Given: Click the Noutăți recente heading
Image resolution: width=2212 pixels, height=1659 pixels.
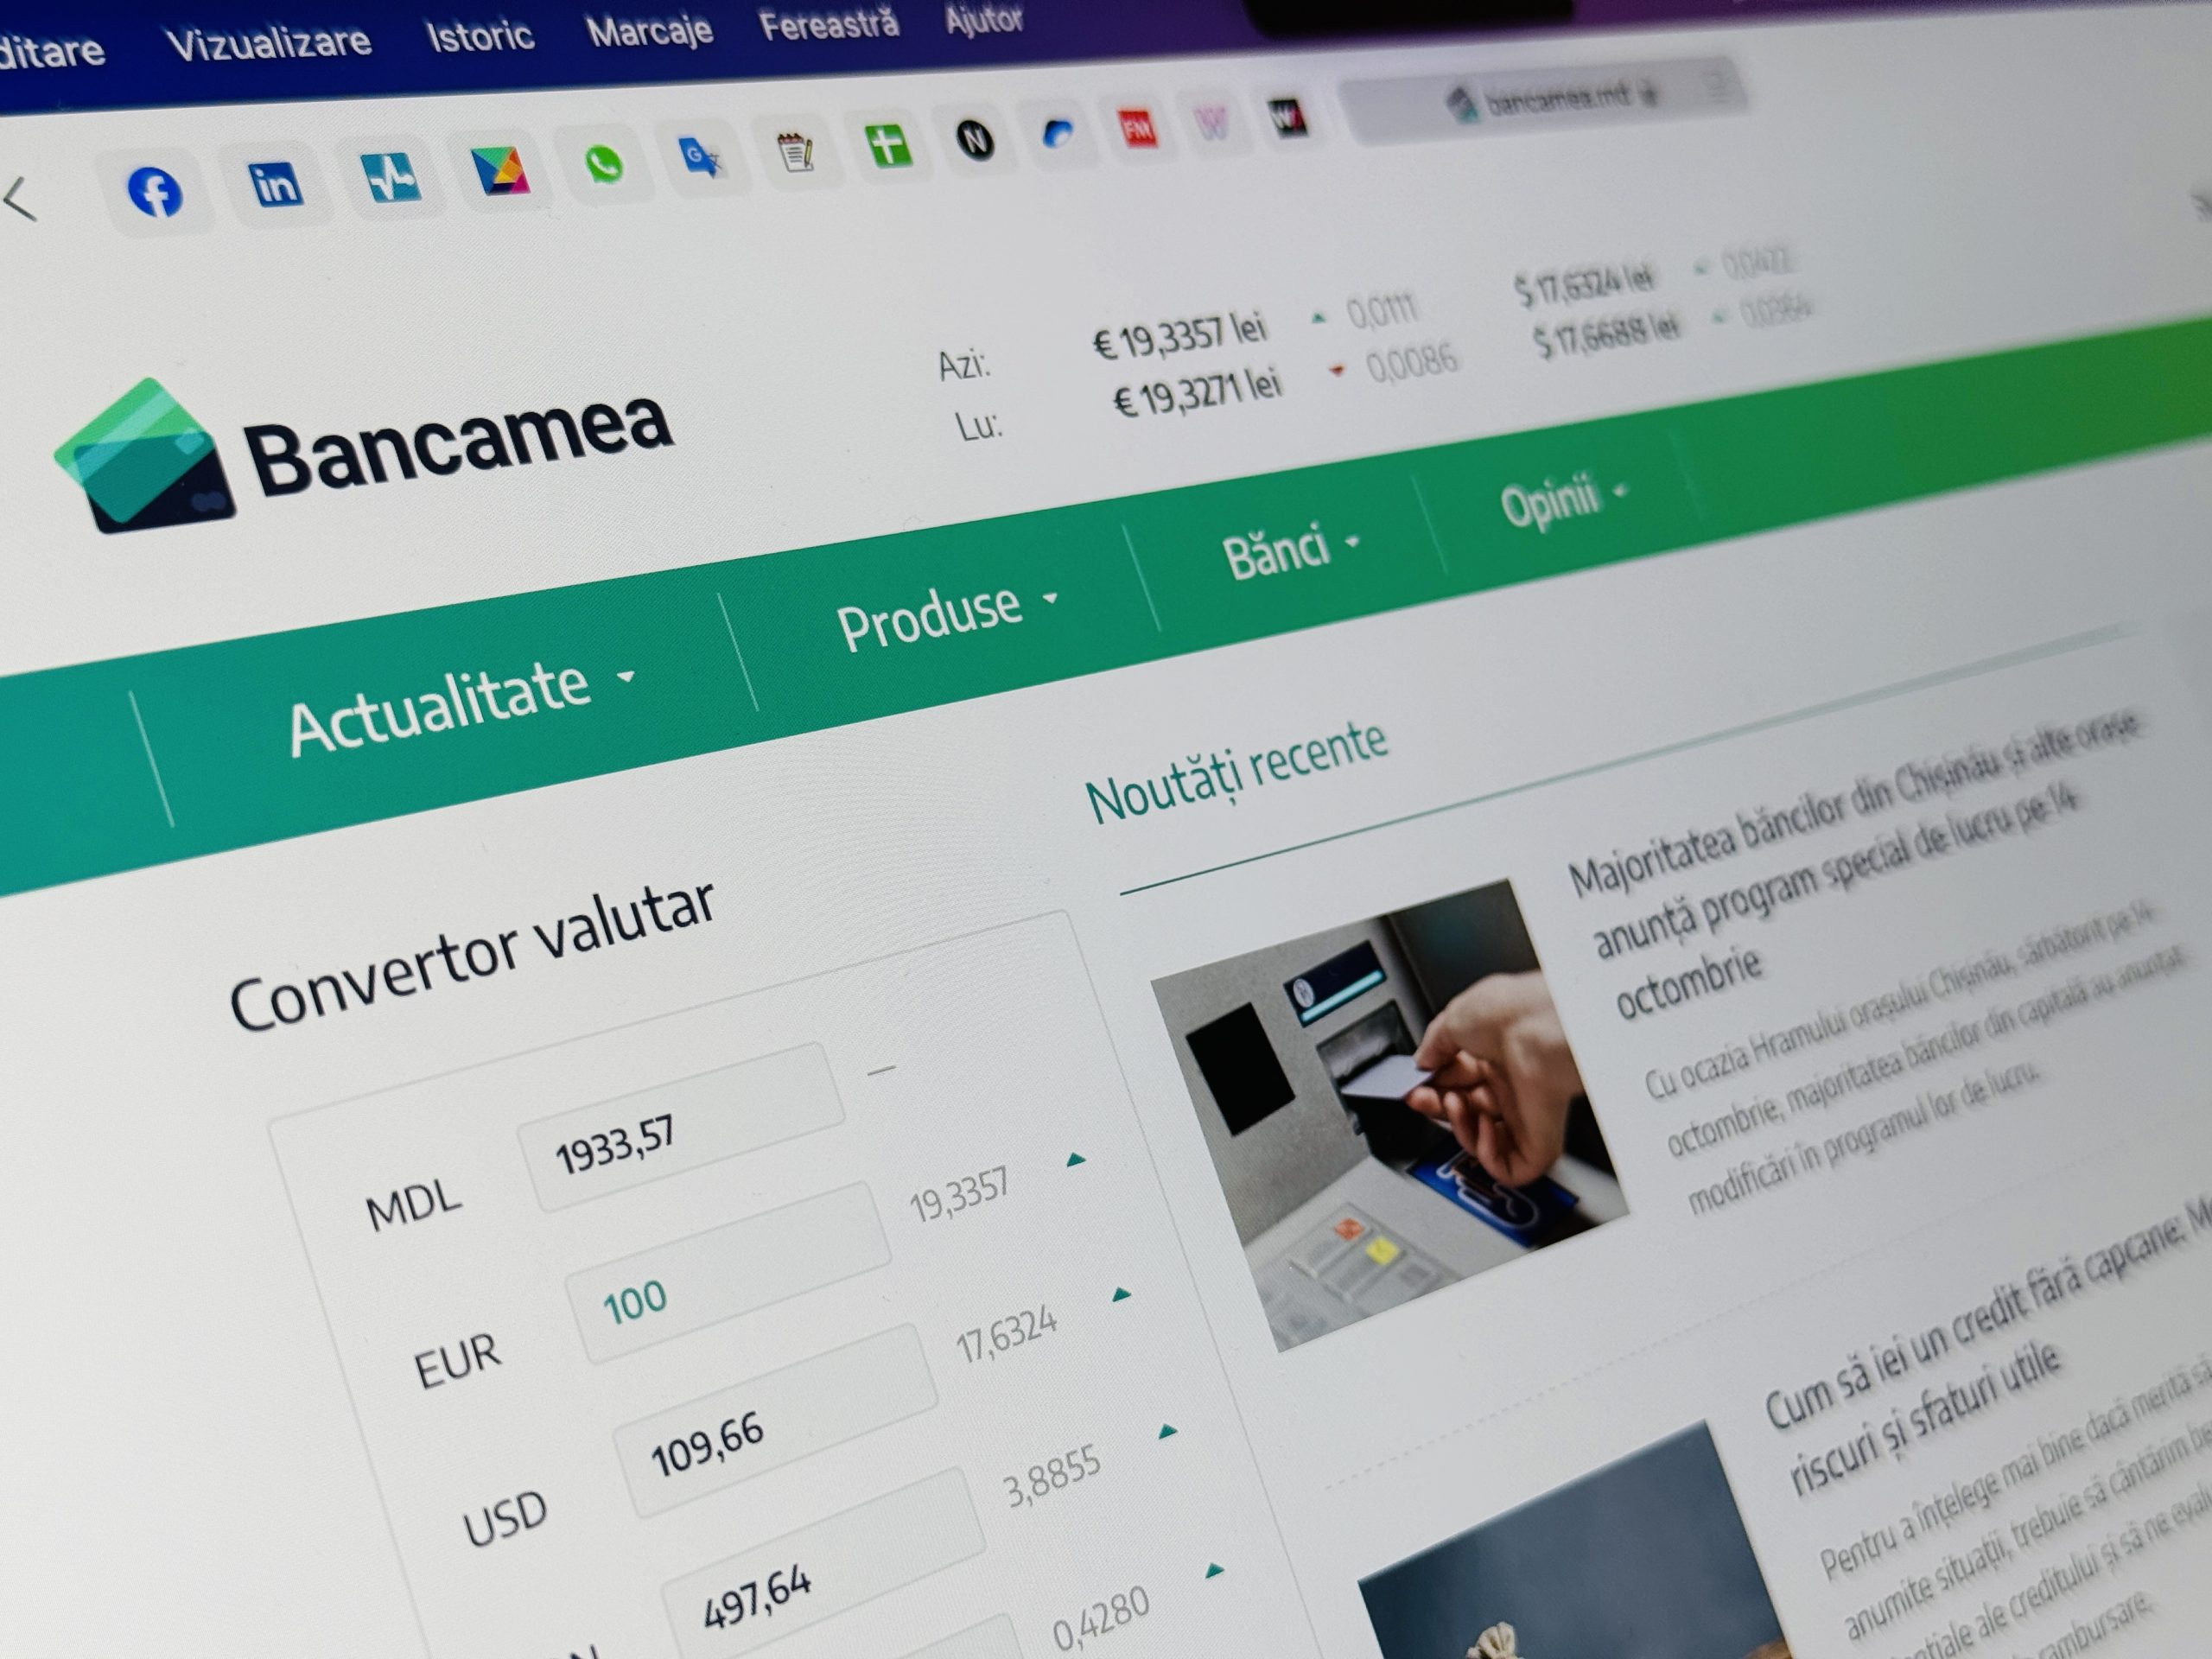Looking at the screenshot, I should [1237, 773].
